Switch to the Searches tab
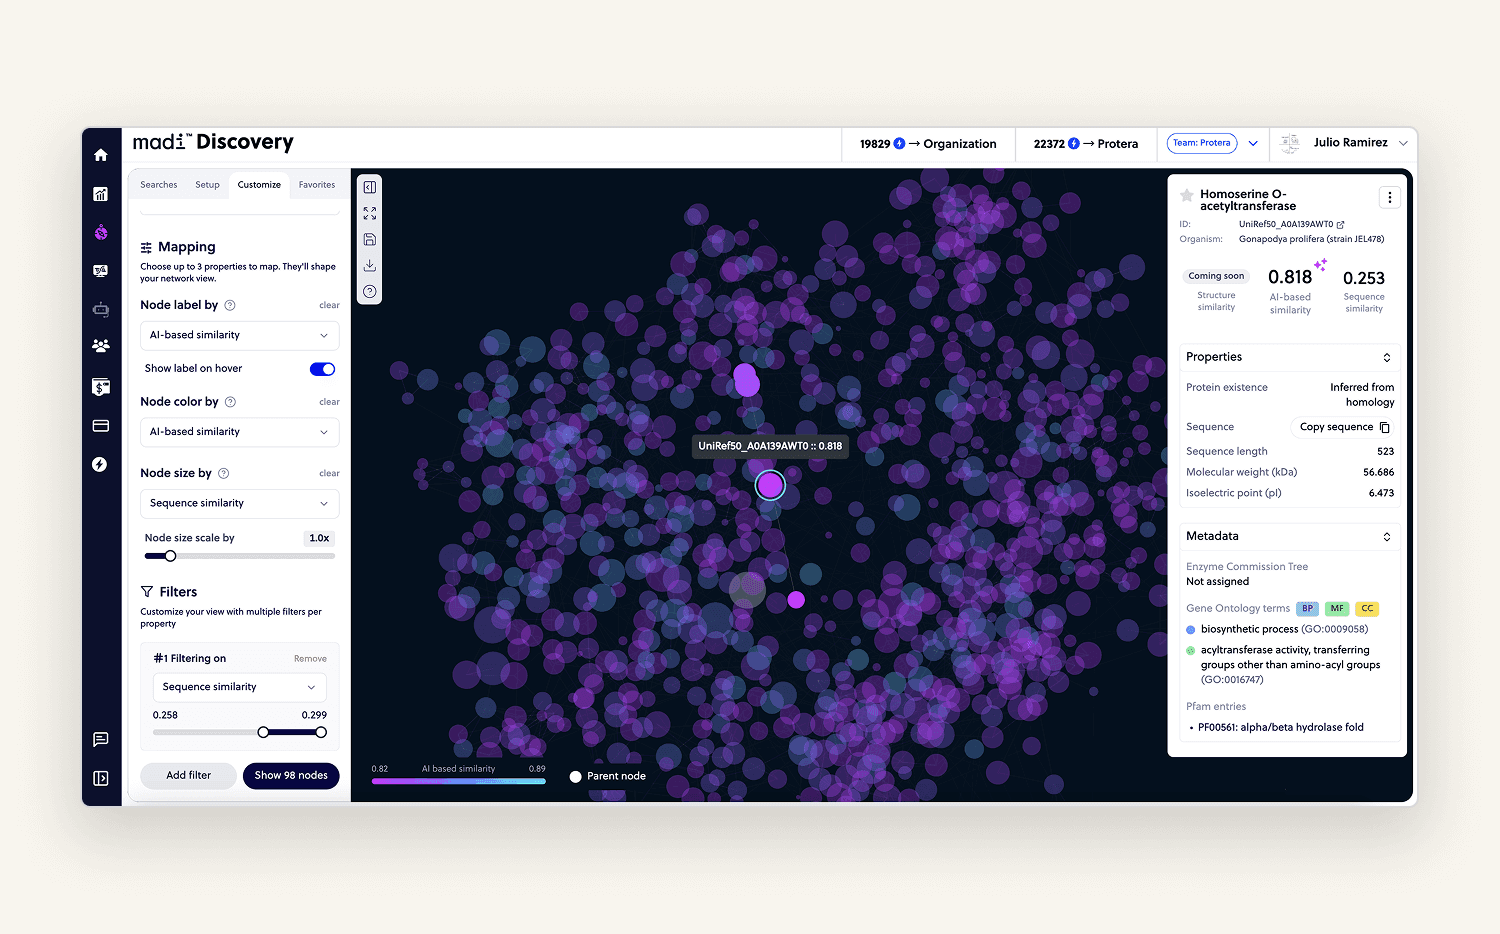This screenshot has width=1500, height=934. coord(159,185)
